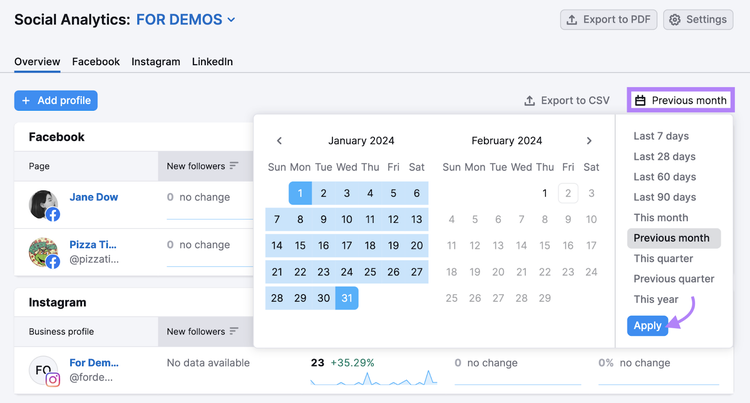The image size is (750, 403).
Task: Select January 31 in the calendar
Action: (x=347, y=298)
